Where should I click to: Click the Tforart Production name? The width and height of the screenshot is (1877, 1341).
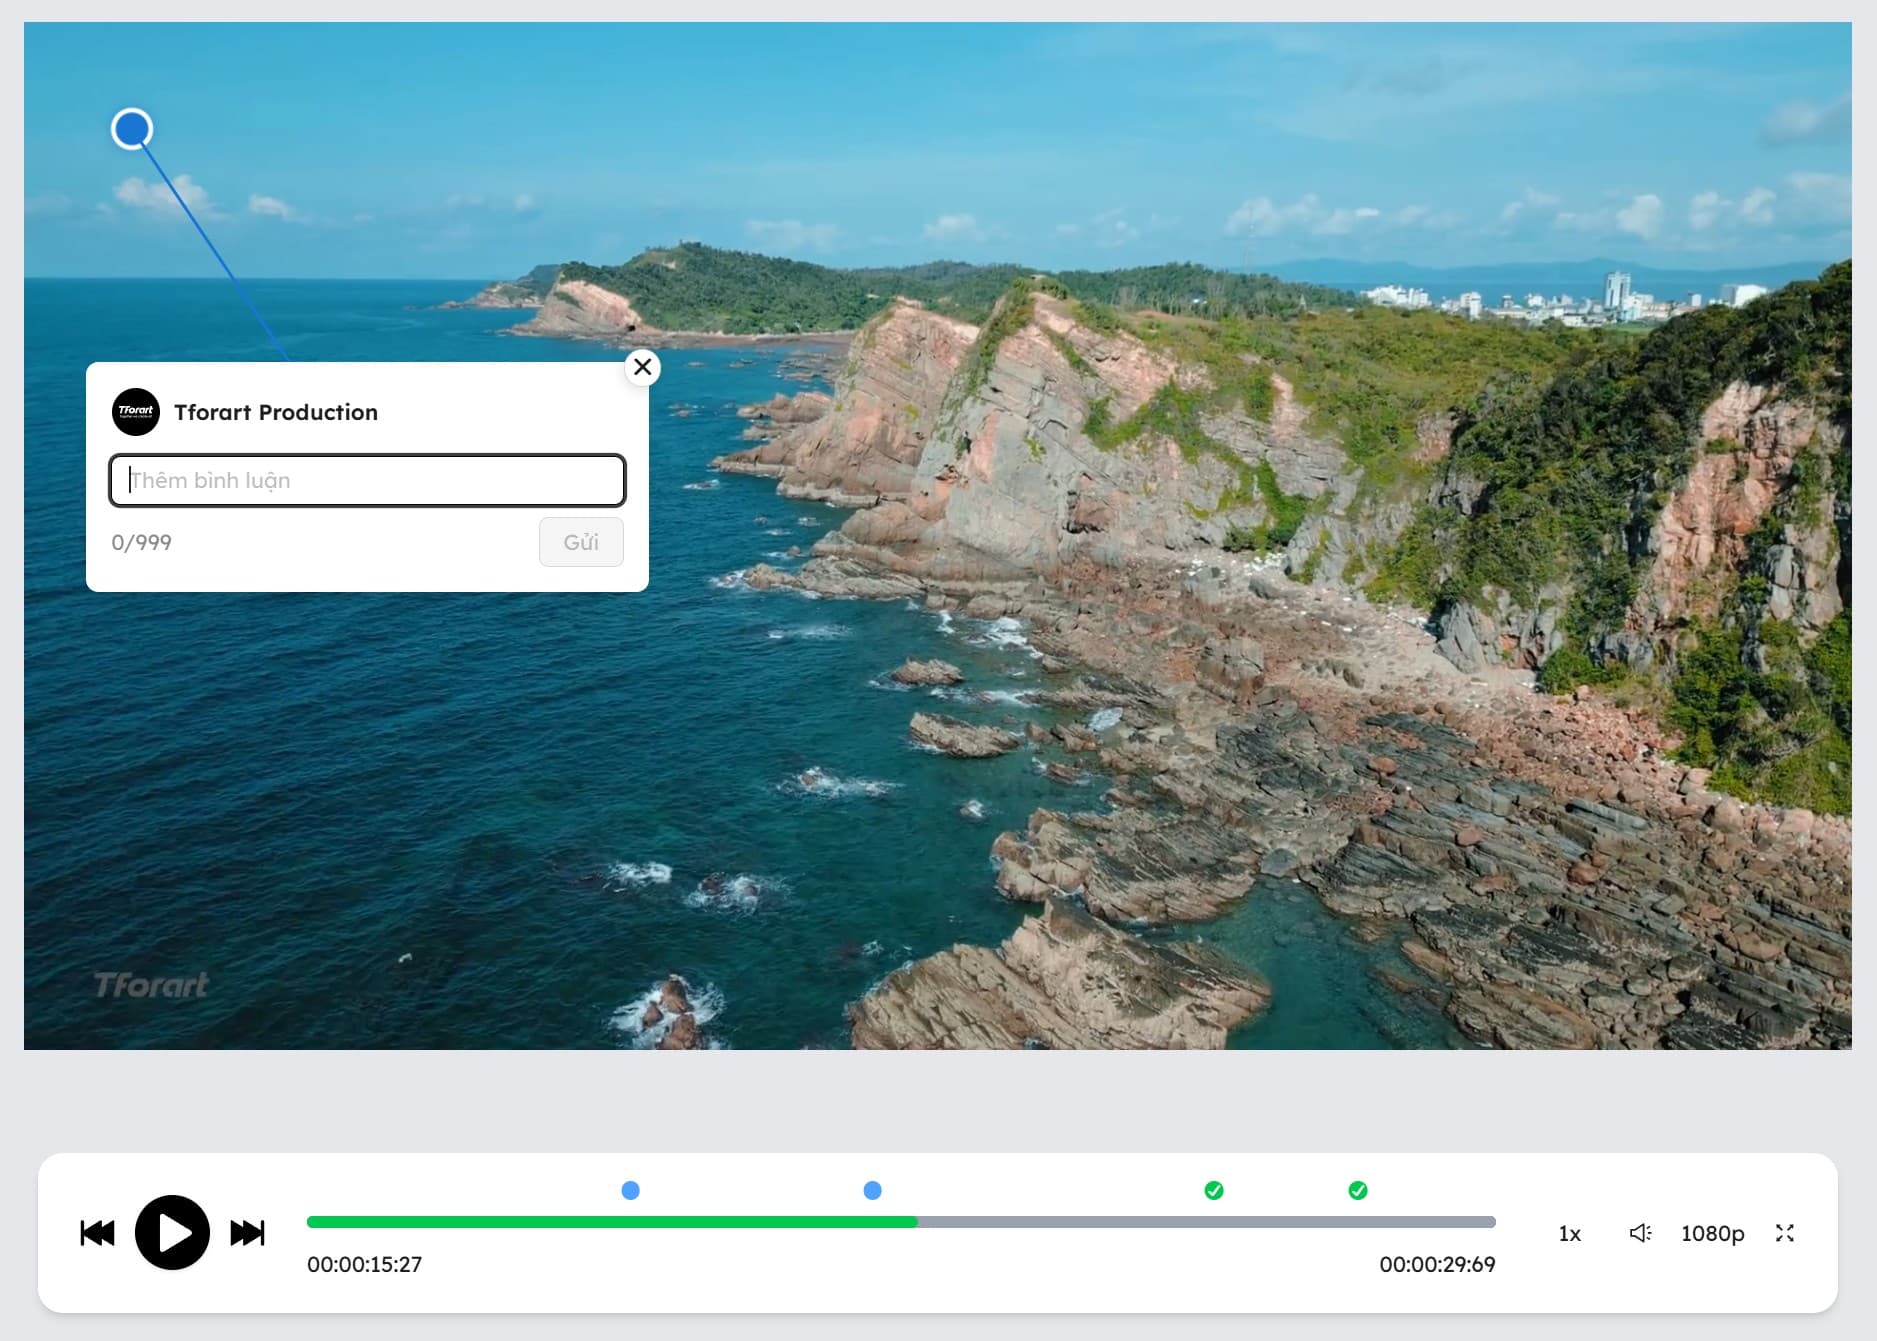coord(276,412)
